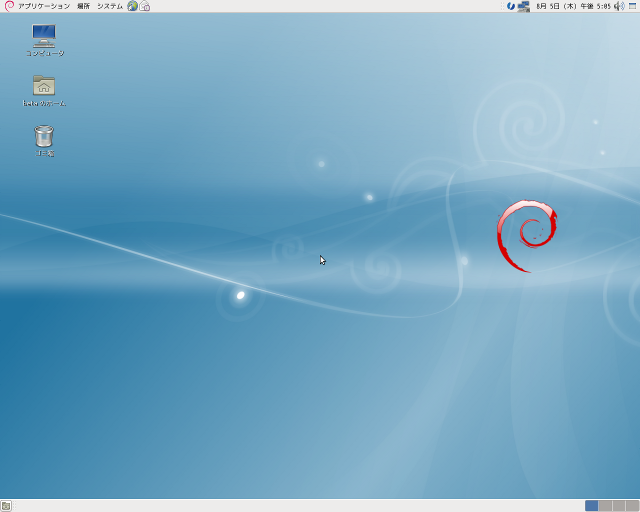Open the beta home folder icon

(44, 91)
